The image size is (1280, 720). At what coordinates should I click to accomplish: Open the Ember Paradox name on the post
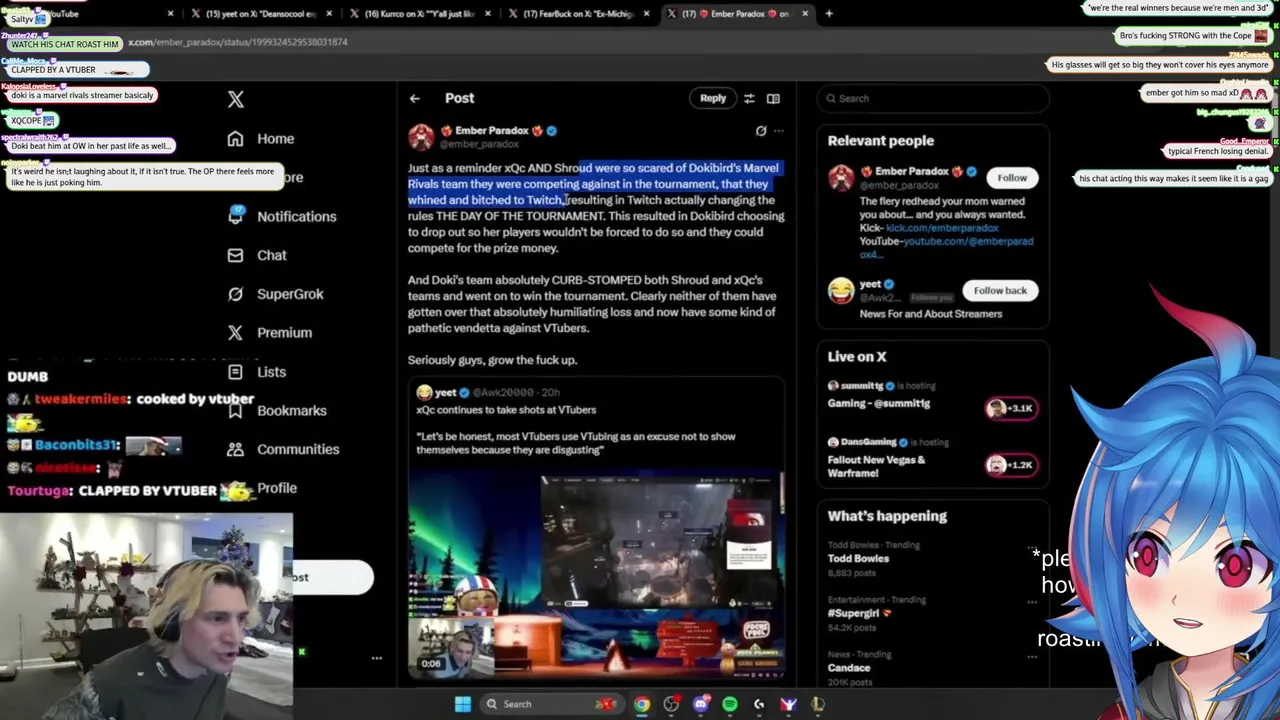point(492,130)
